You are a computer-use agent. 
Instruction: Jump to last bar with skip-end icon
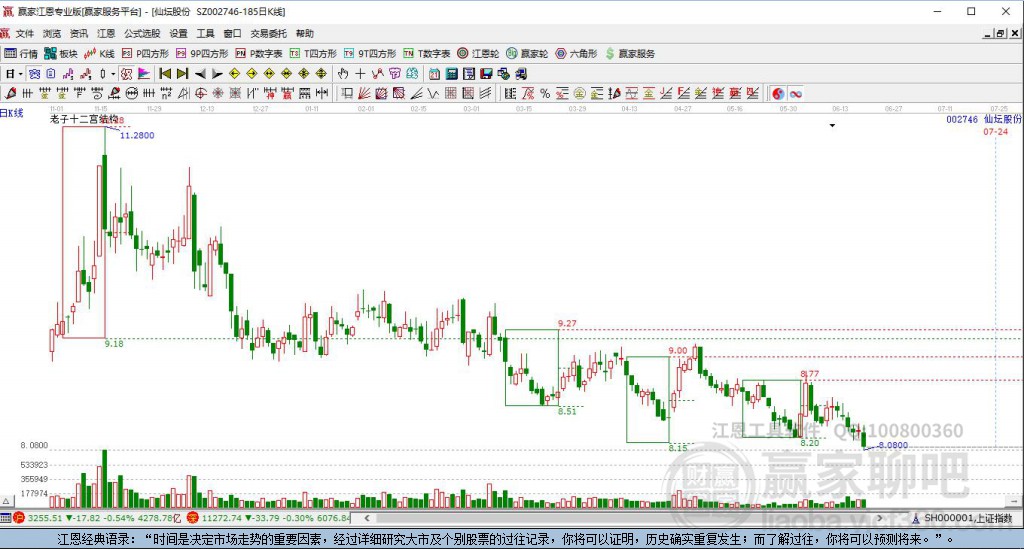pyautogui.click(x=183, y=74)
